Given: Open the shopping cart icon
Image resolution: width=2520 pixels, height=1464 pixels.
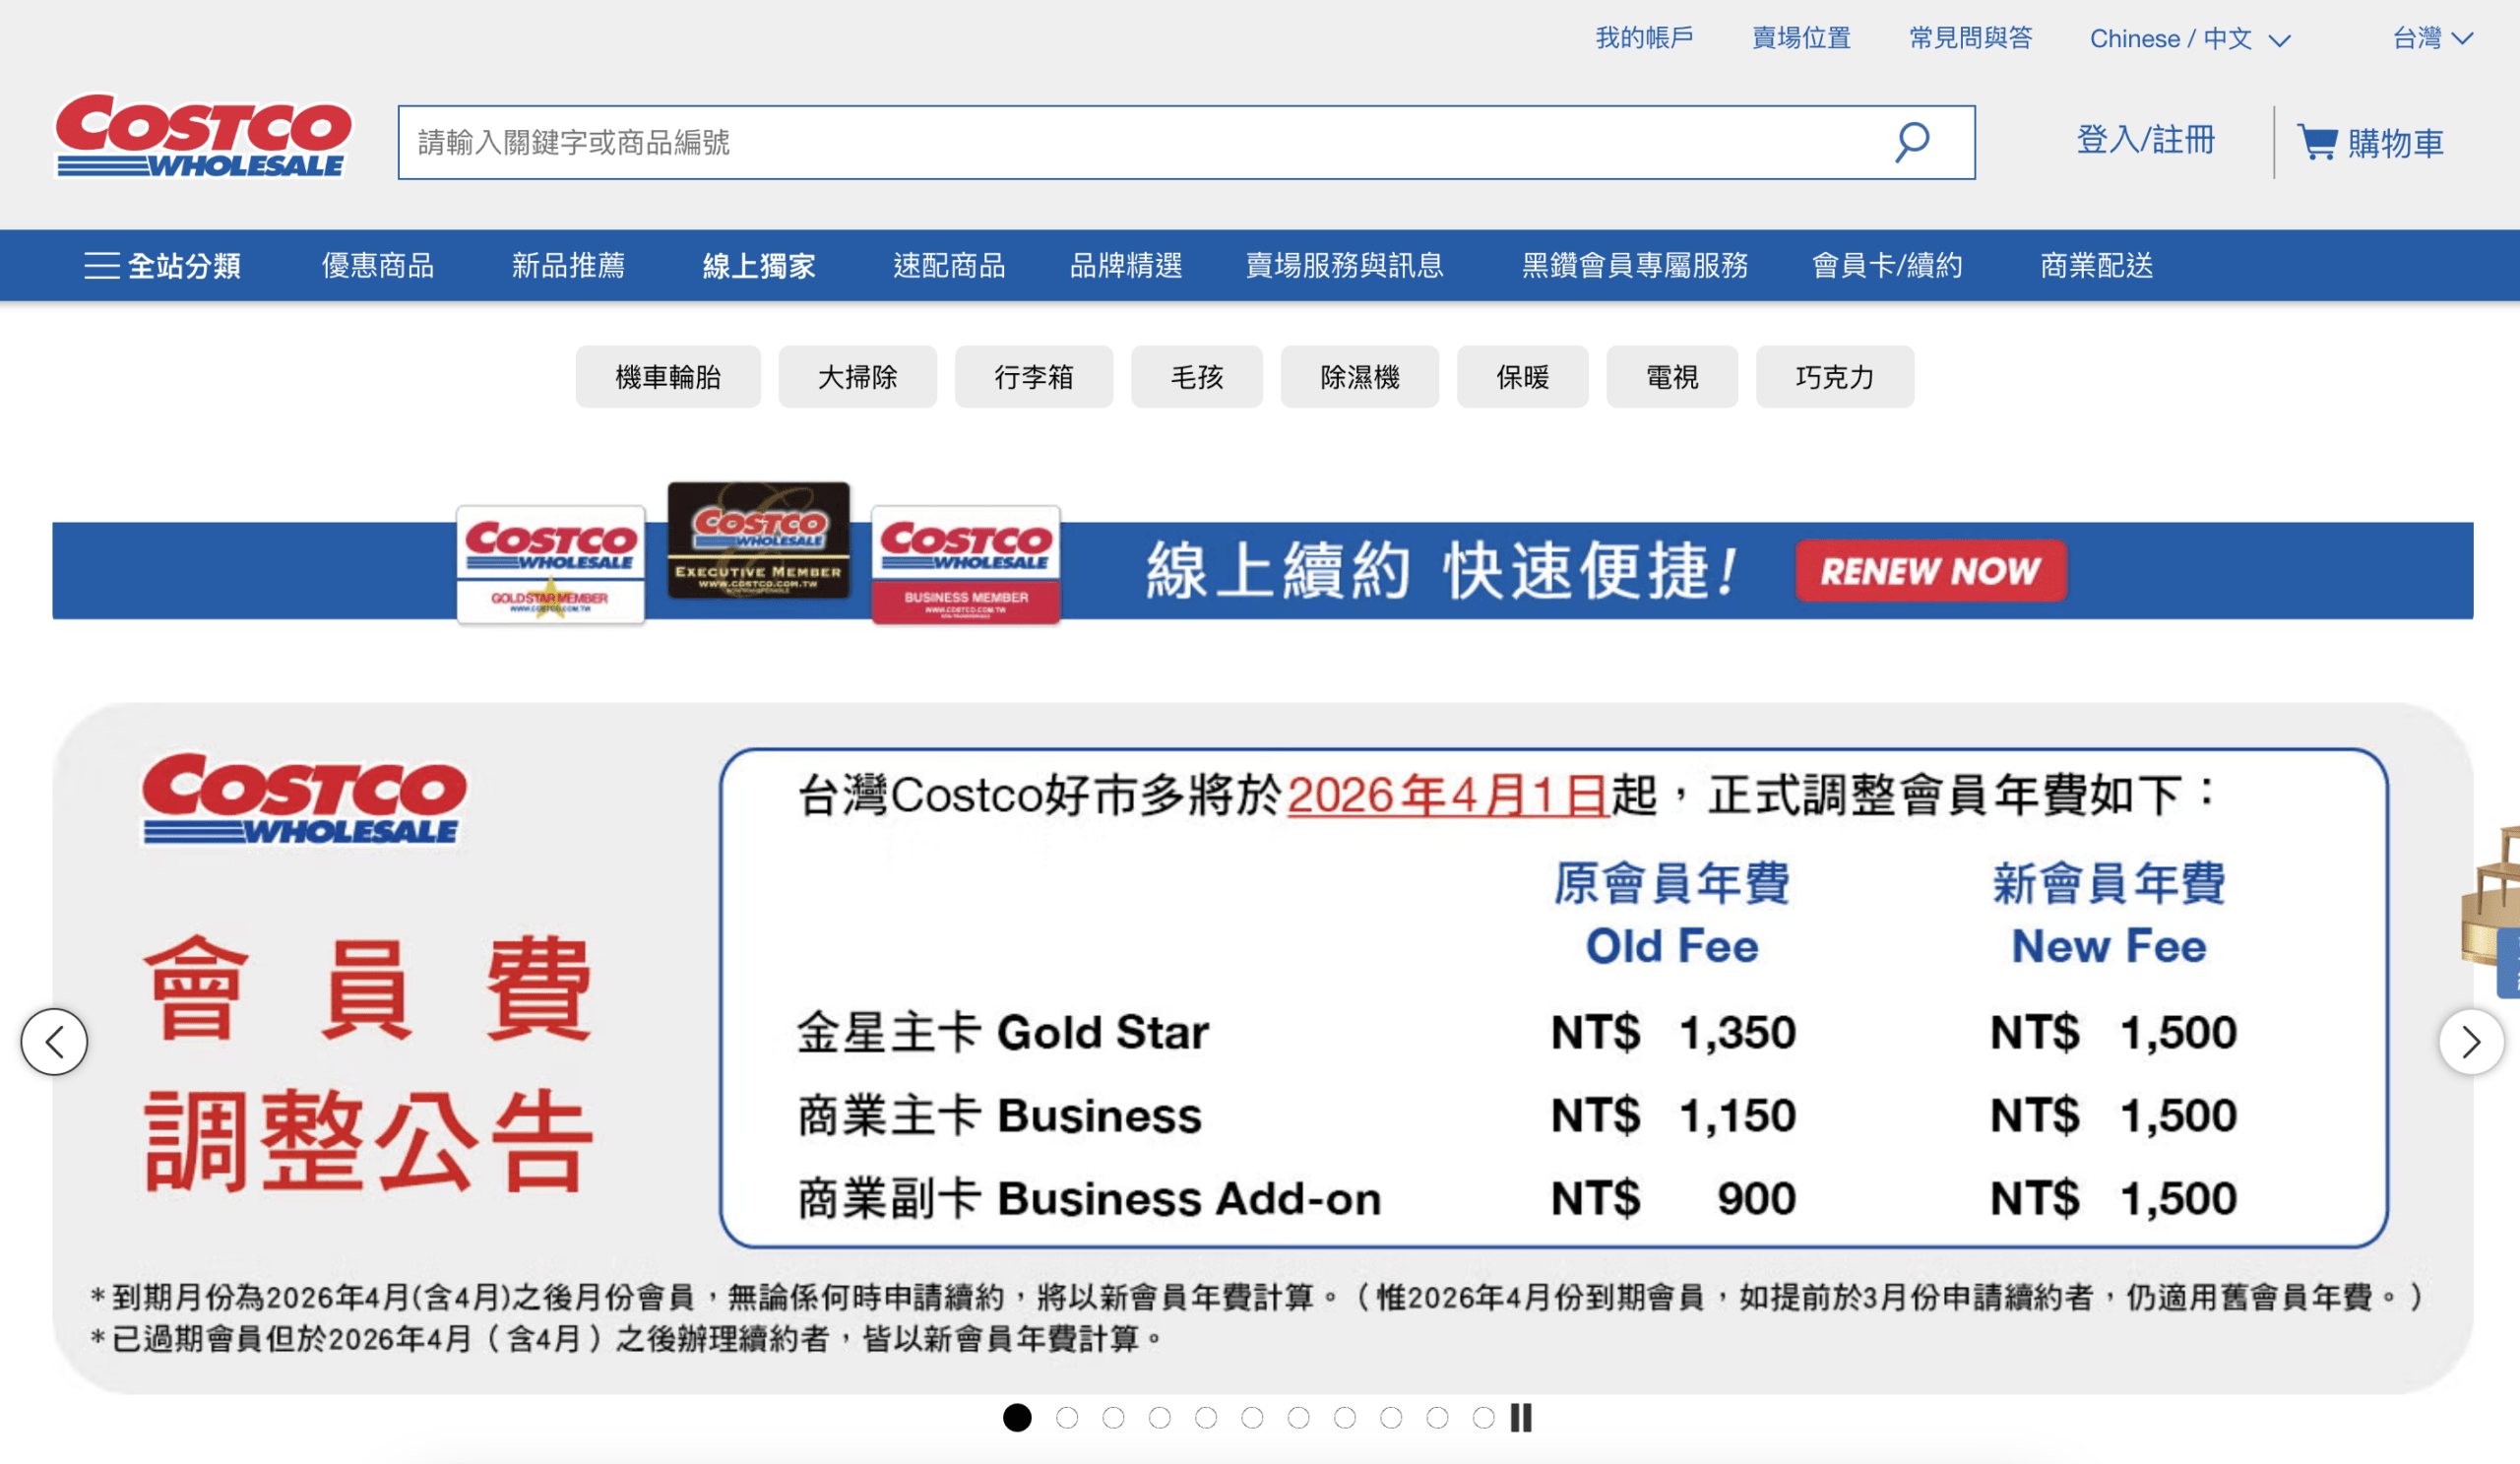Looking at the screenshot, I should pyautogui.click(x=2317, y=142).
